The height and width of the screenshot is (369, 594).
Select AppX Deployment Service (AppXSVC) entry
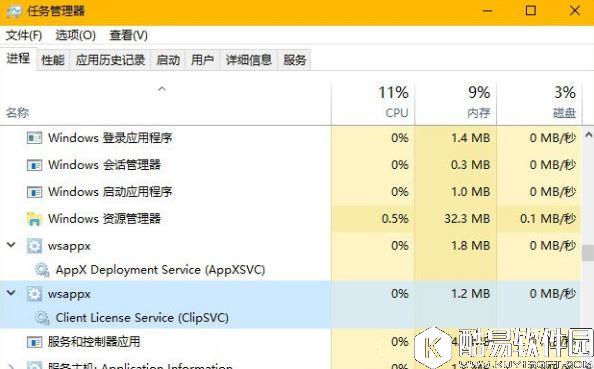(x=160, y=270)
